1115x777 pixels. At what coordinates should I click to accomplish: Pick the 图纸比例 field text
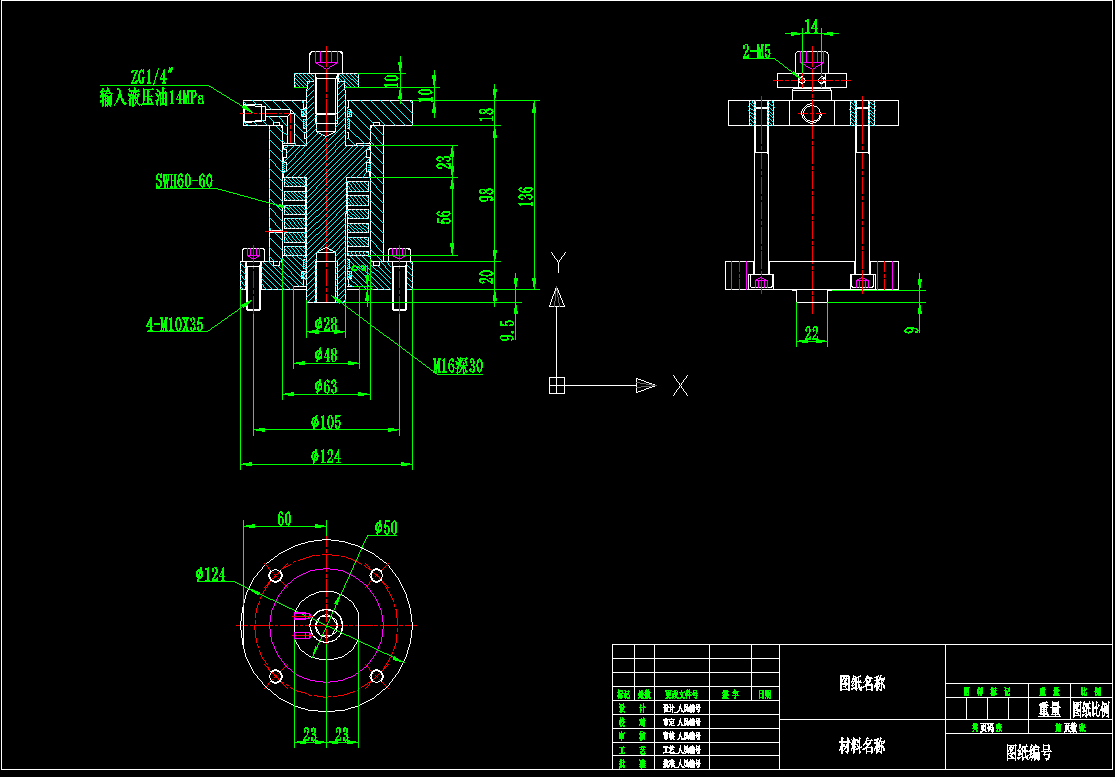[1092, 709]
